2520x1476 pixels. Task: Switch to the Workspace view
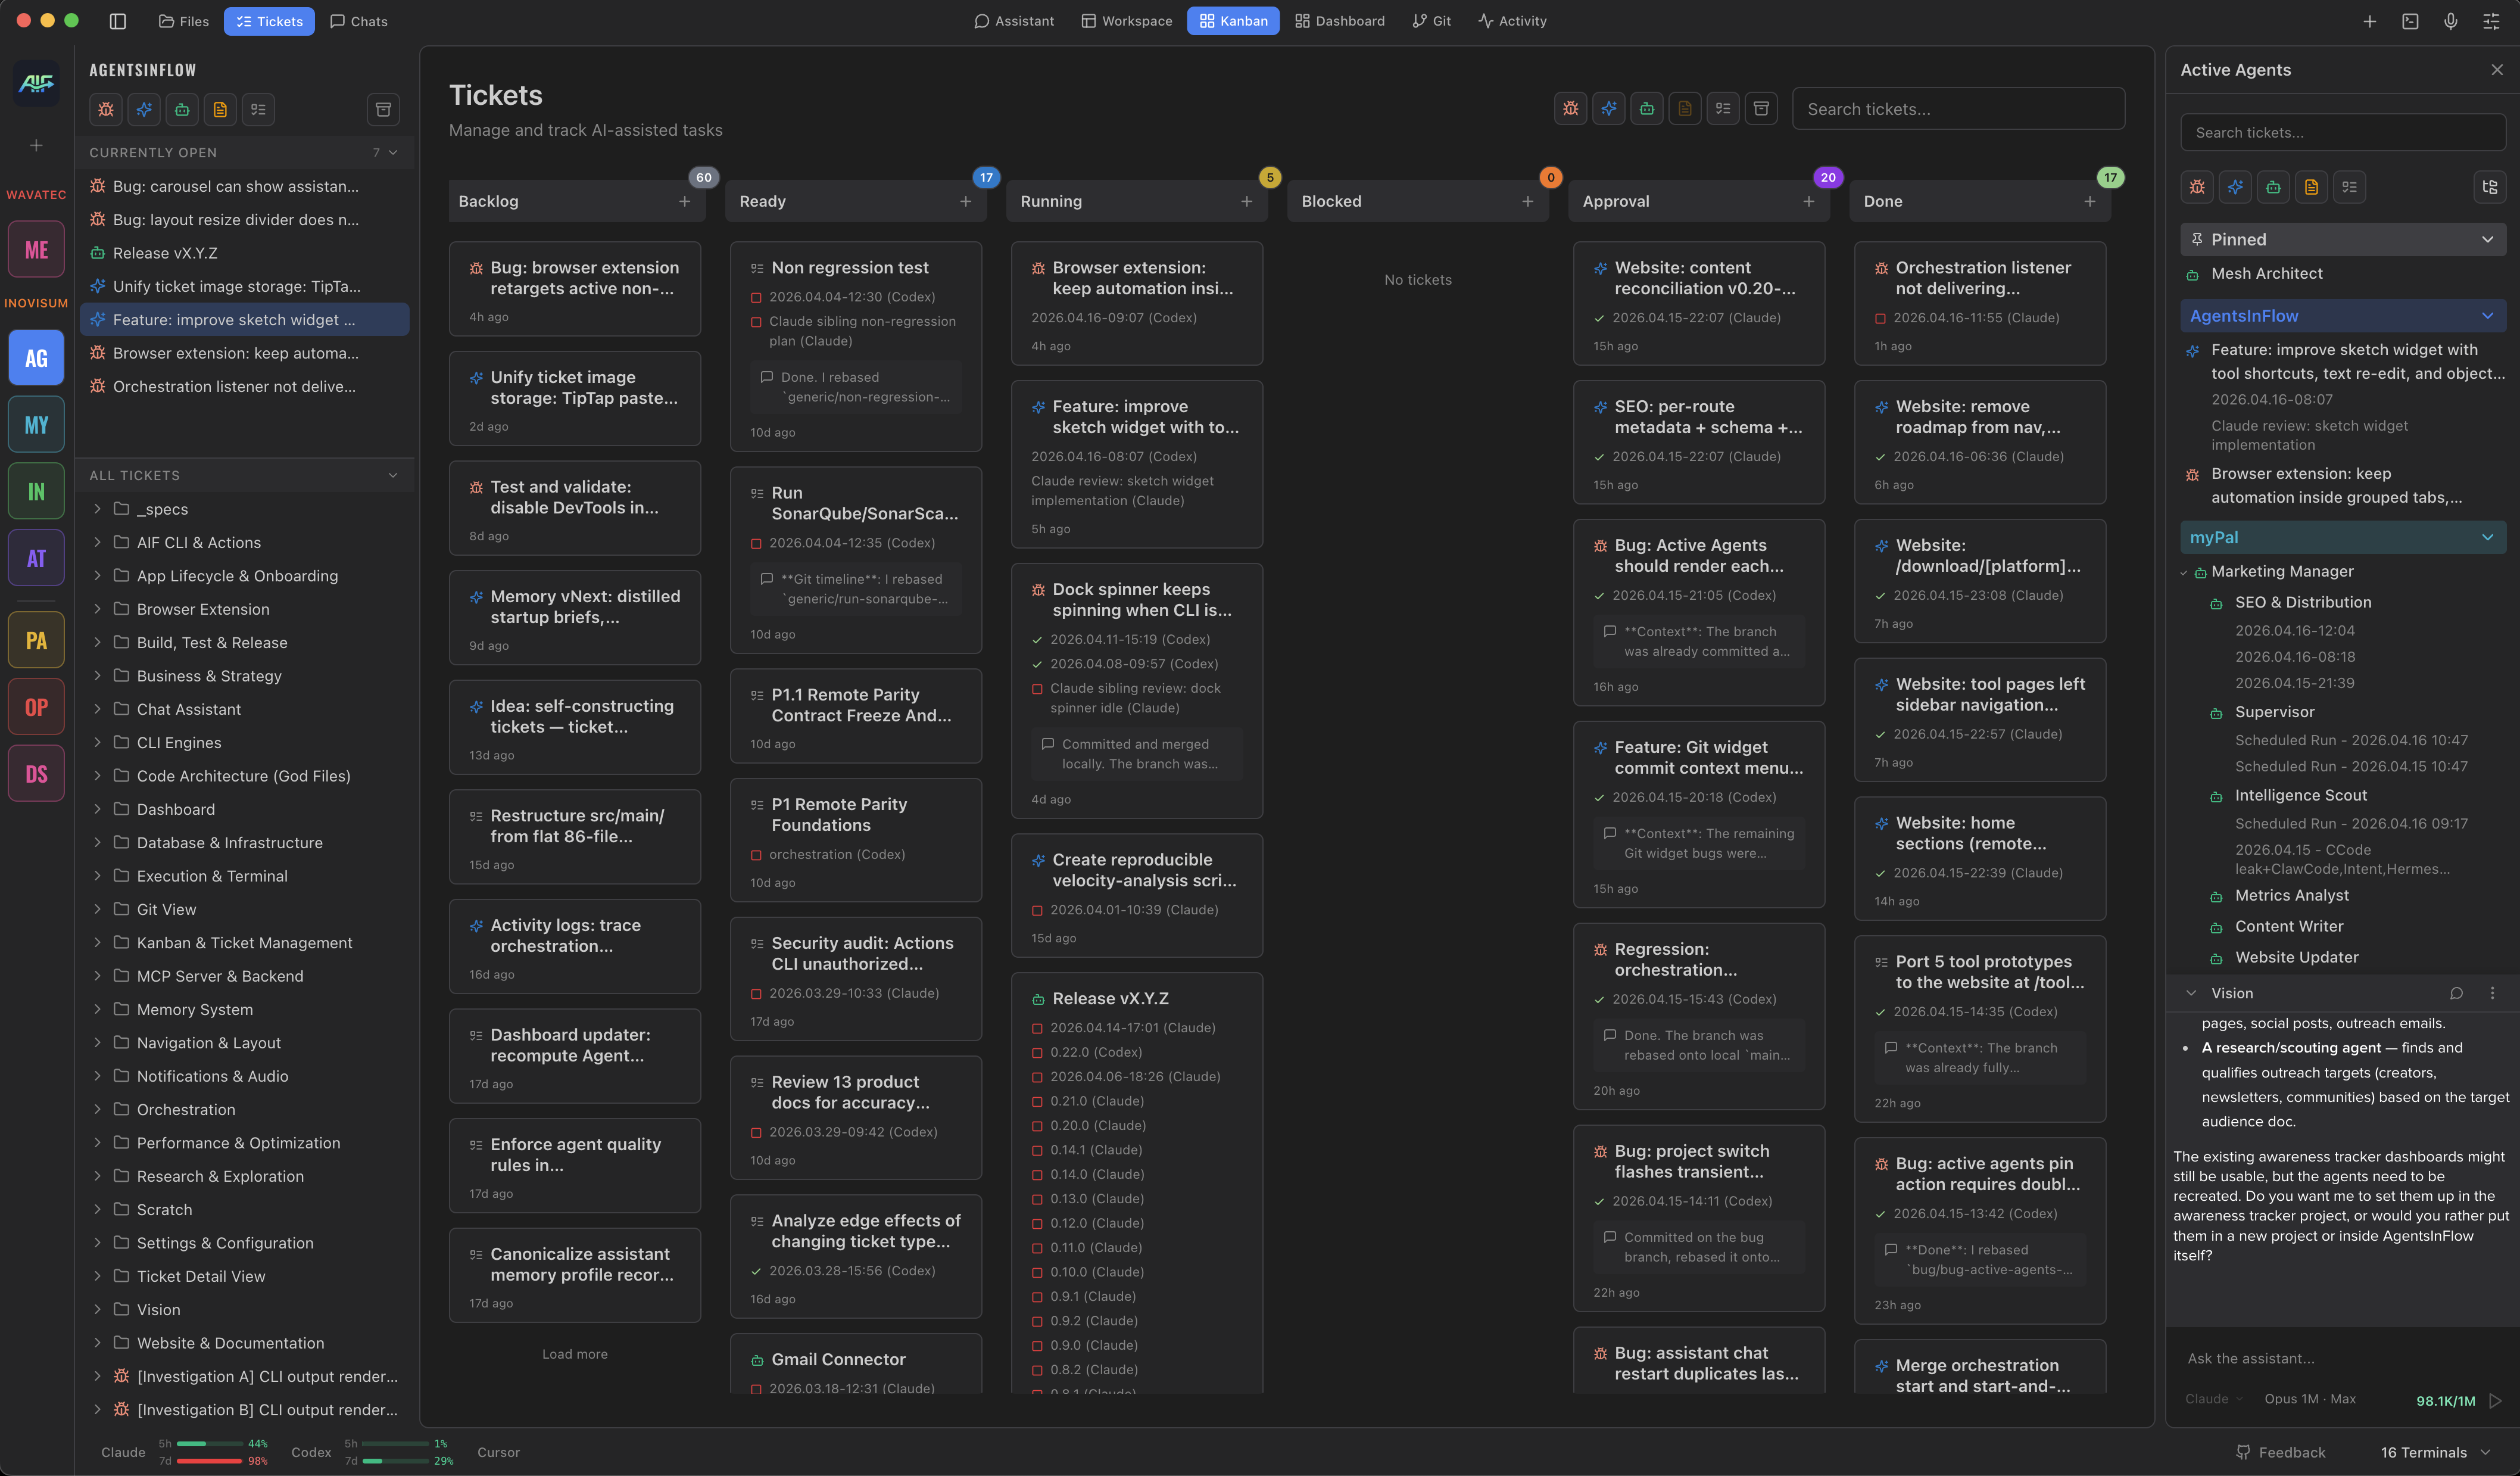click(1127, 21)
